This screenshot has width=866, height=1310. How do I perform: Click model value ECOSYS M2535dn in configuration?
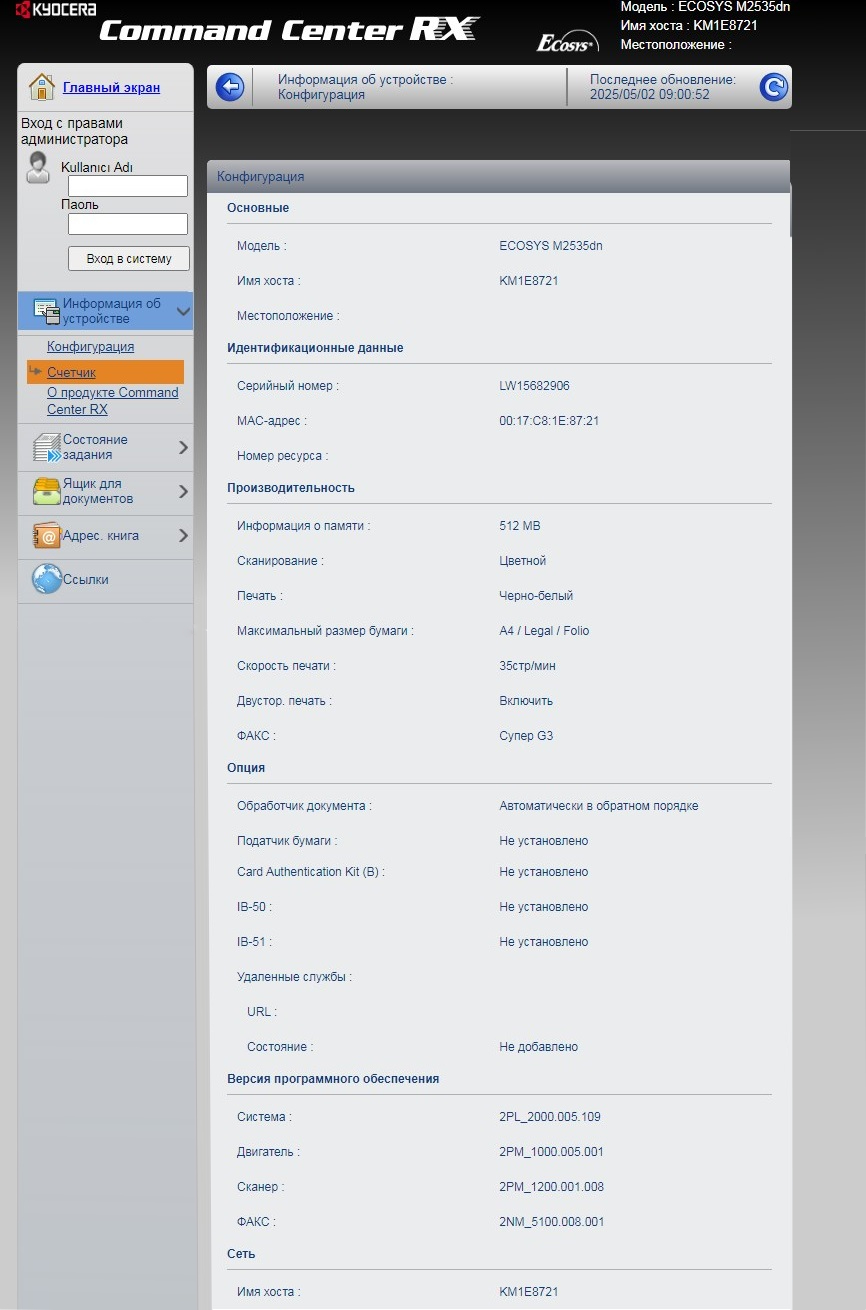click(551, 245)
